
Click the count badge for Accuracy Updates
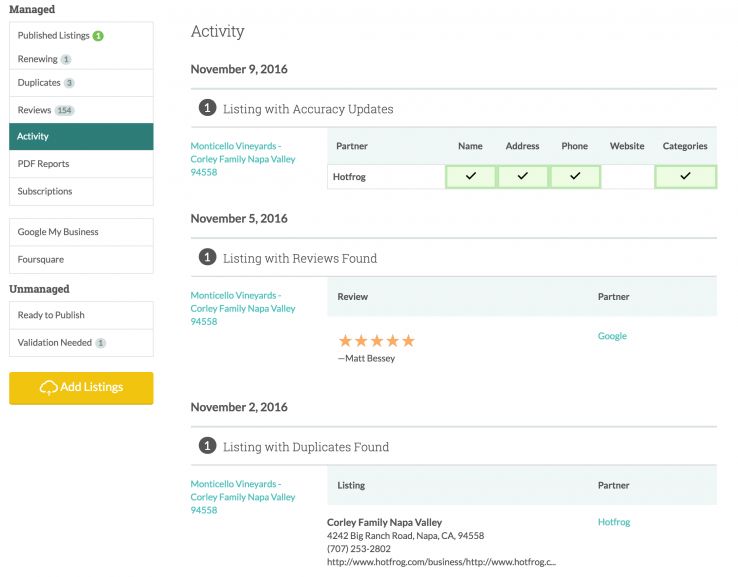207,108
